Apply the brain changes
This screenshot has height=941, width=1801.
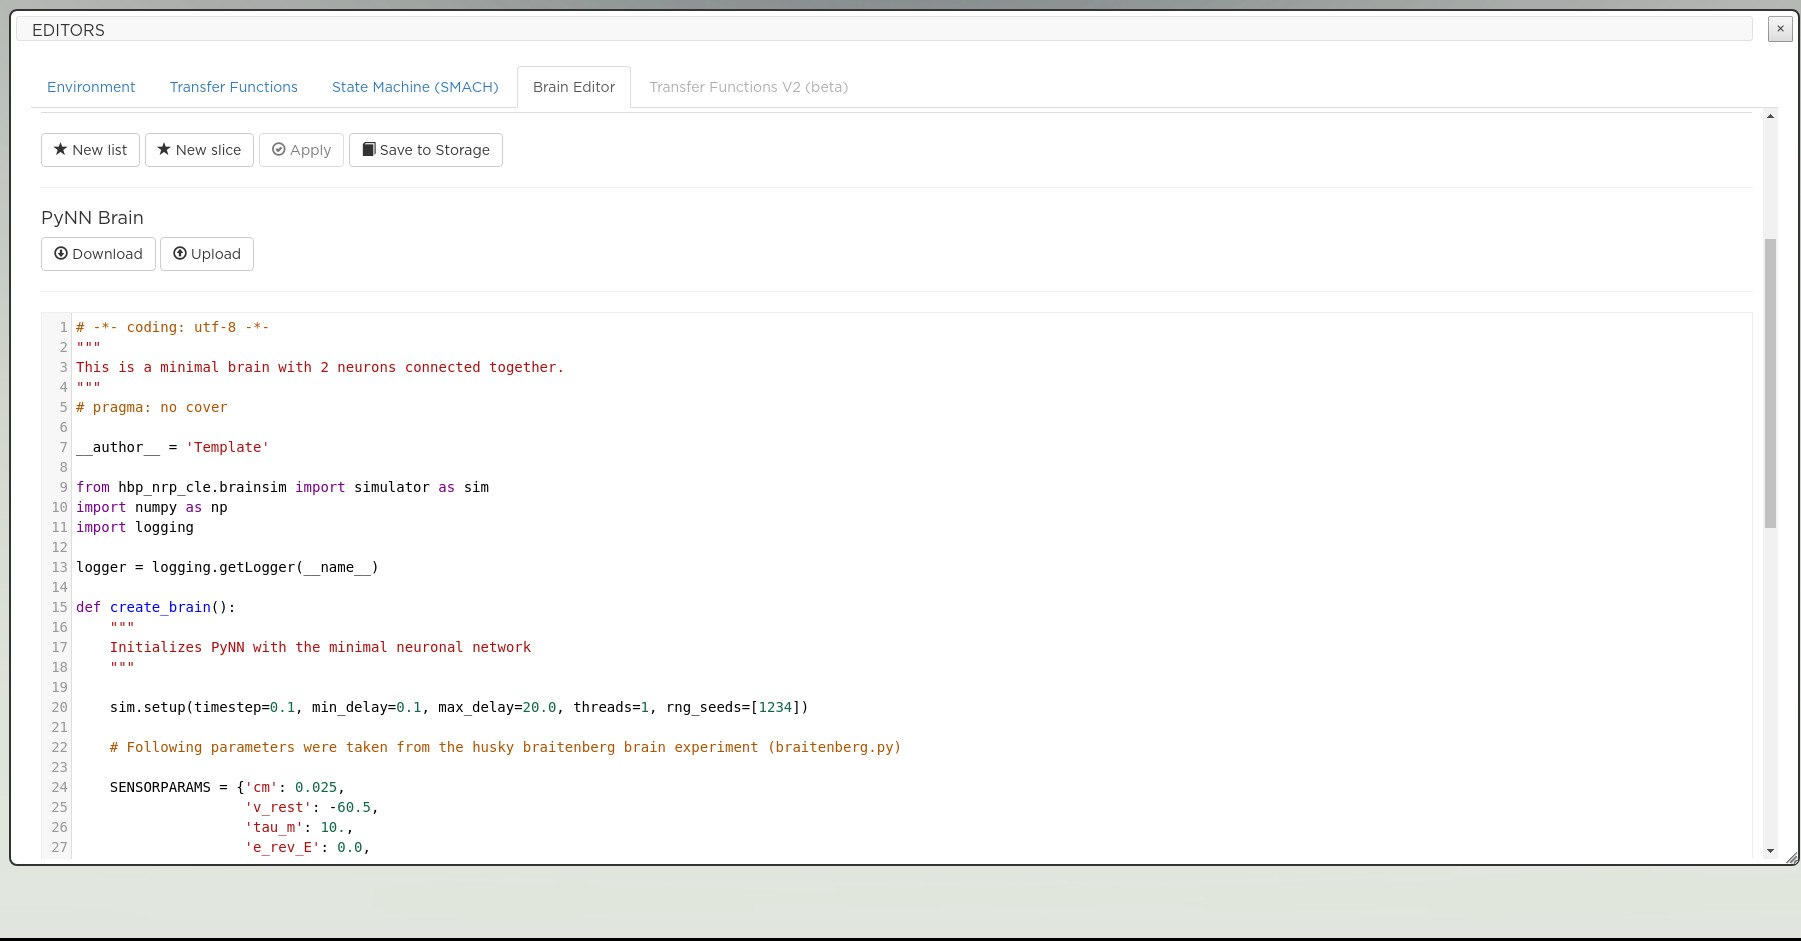pos(301,150)
